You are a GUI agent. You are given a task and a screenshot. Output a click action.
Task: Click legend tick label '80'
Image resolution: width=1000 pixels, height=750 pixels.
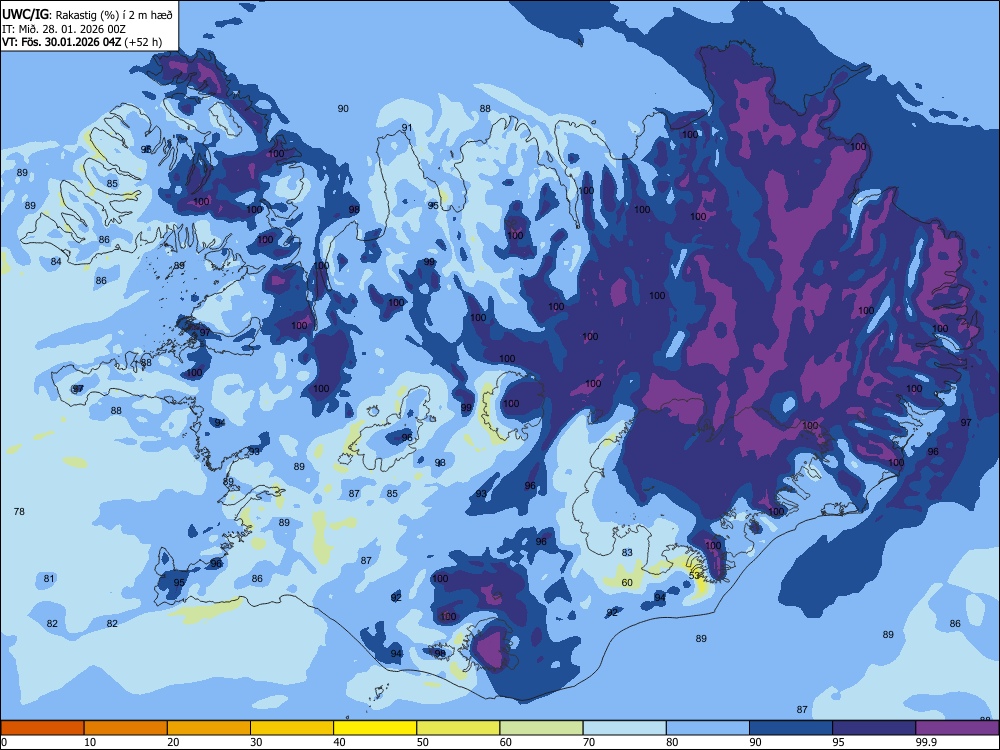click(672, 742)
